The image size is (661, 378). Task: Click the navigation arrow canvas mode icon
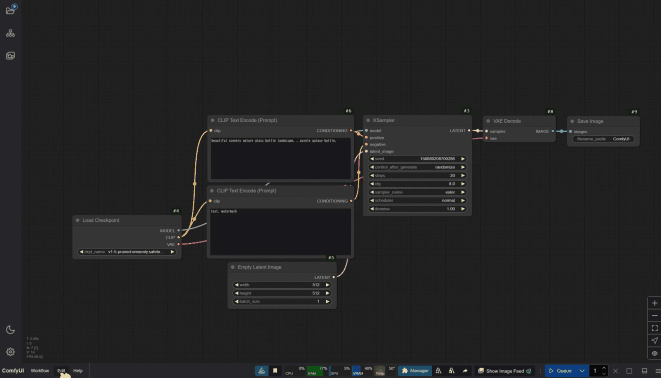(654, 340)
